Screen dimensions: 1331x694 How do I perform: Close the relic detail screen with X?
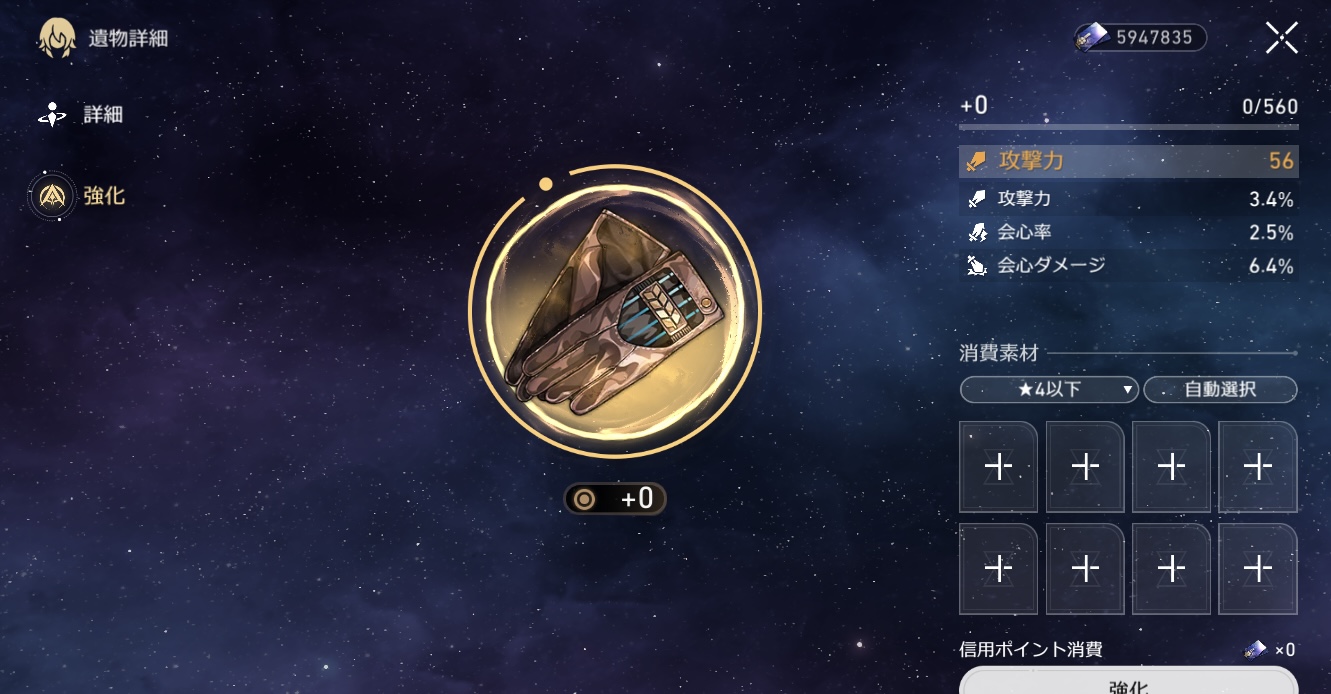[1281, 38]
